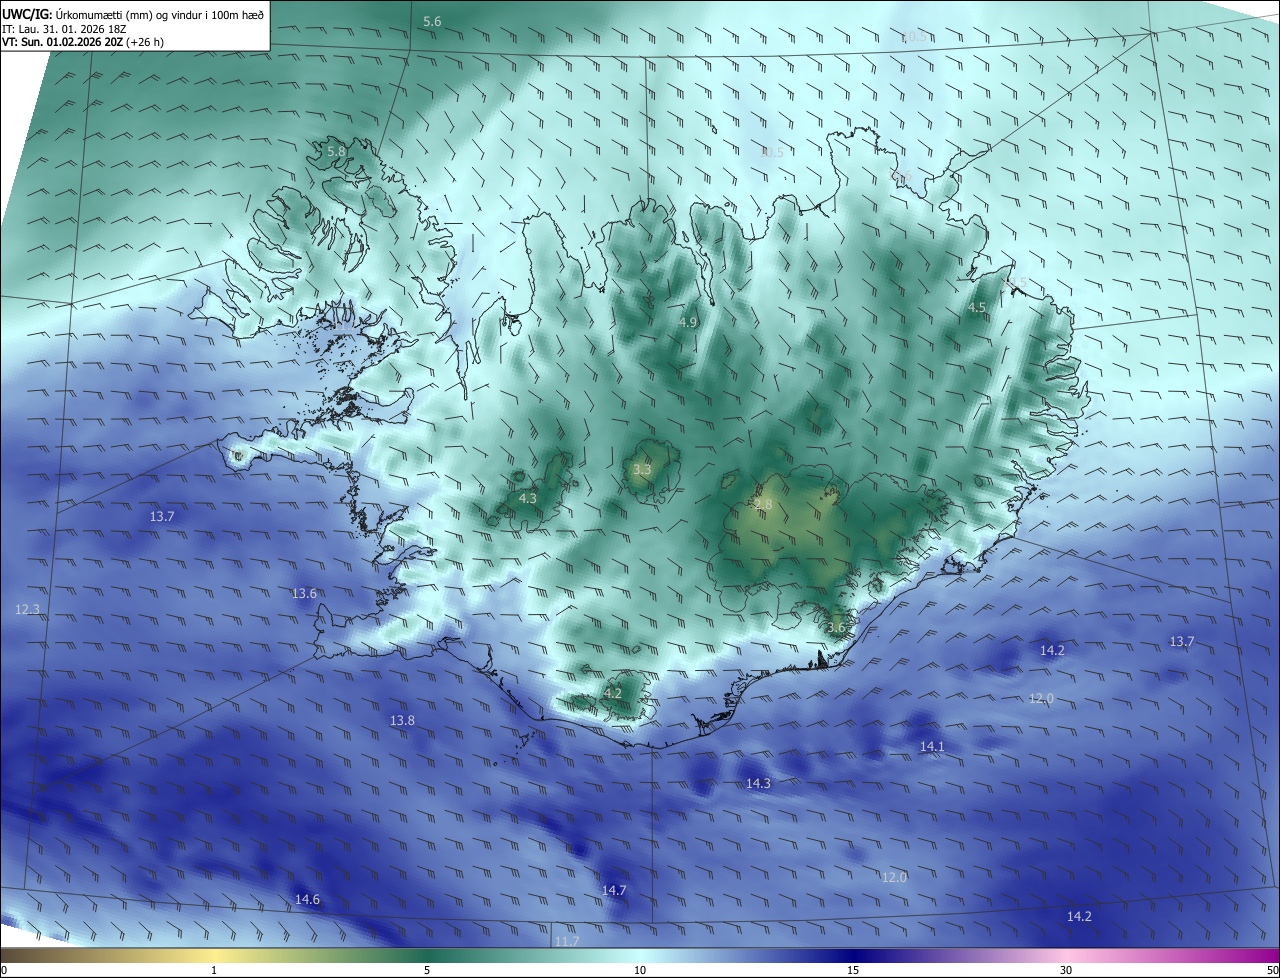Click the 14.7 value label
Screen dimensions: 1280x978
pyautogui.click(x=614, y=890)
